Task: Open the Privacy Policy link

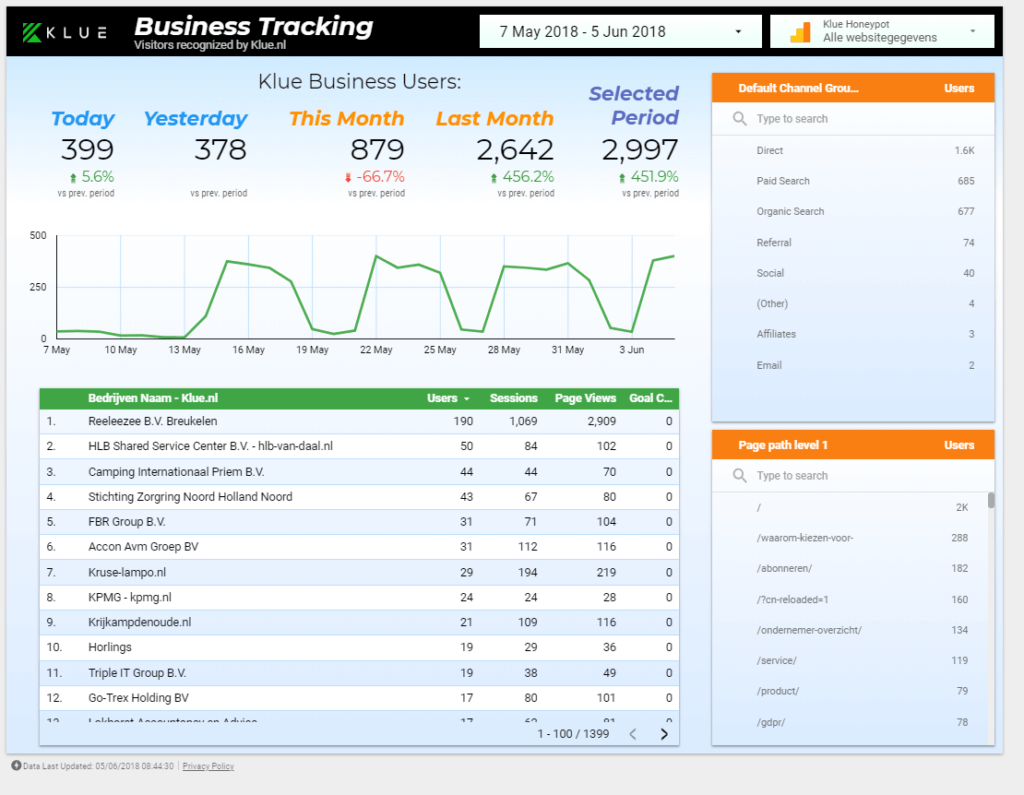Action: click(x=208, y=766)
